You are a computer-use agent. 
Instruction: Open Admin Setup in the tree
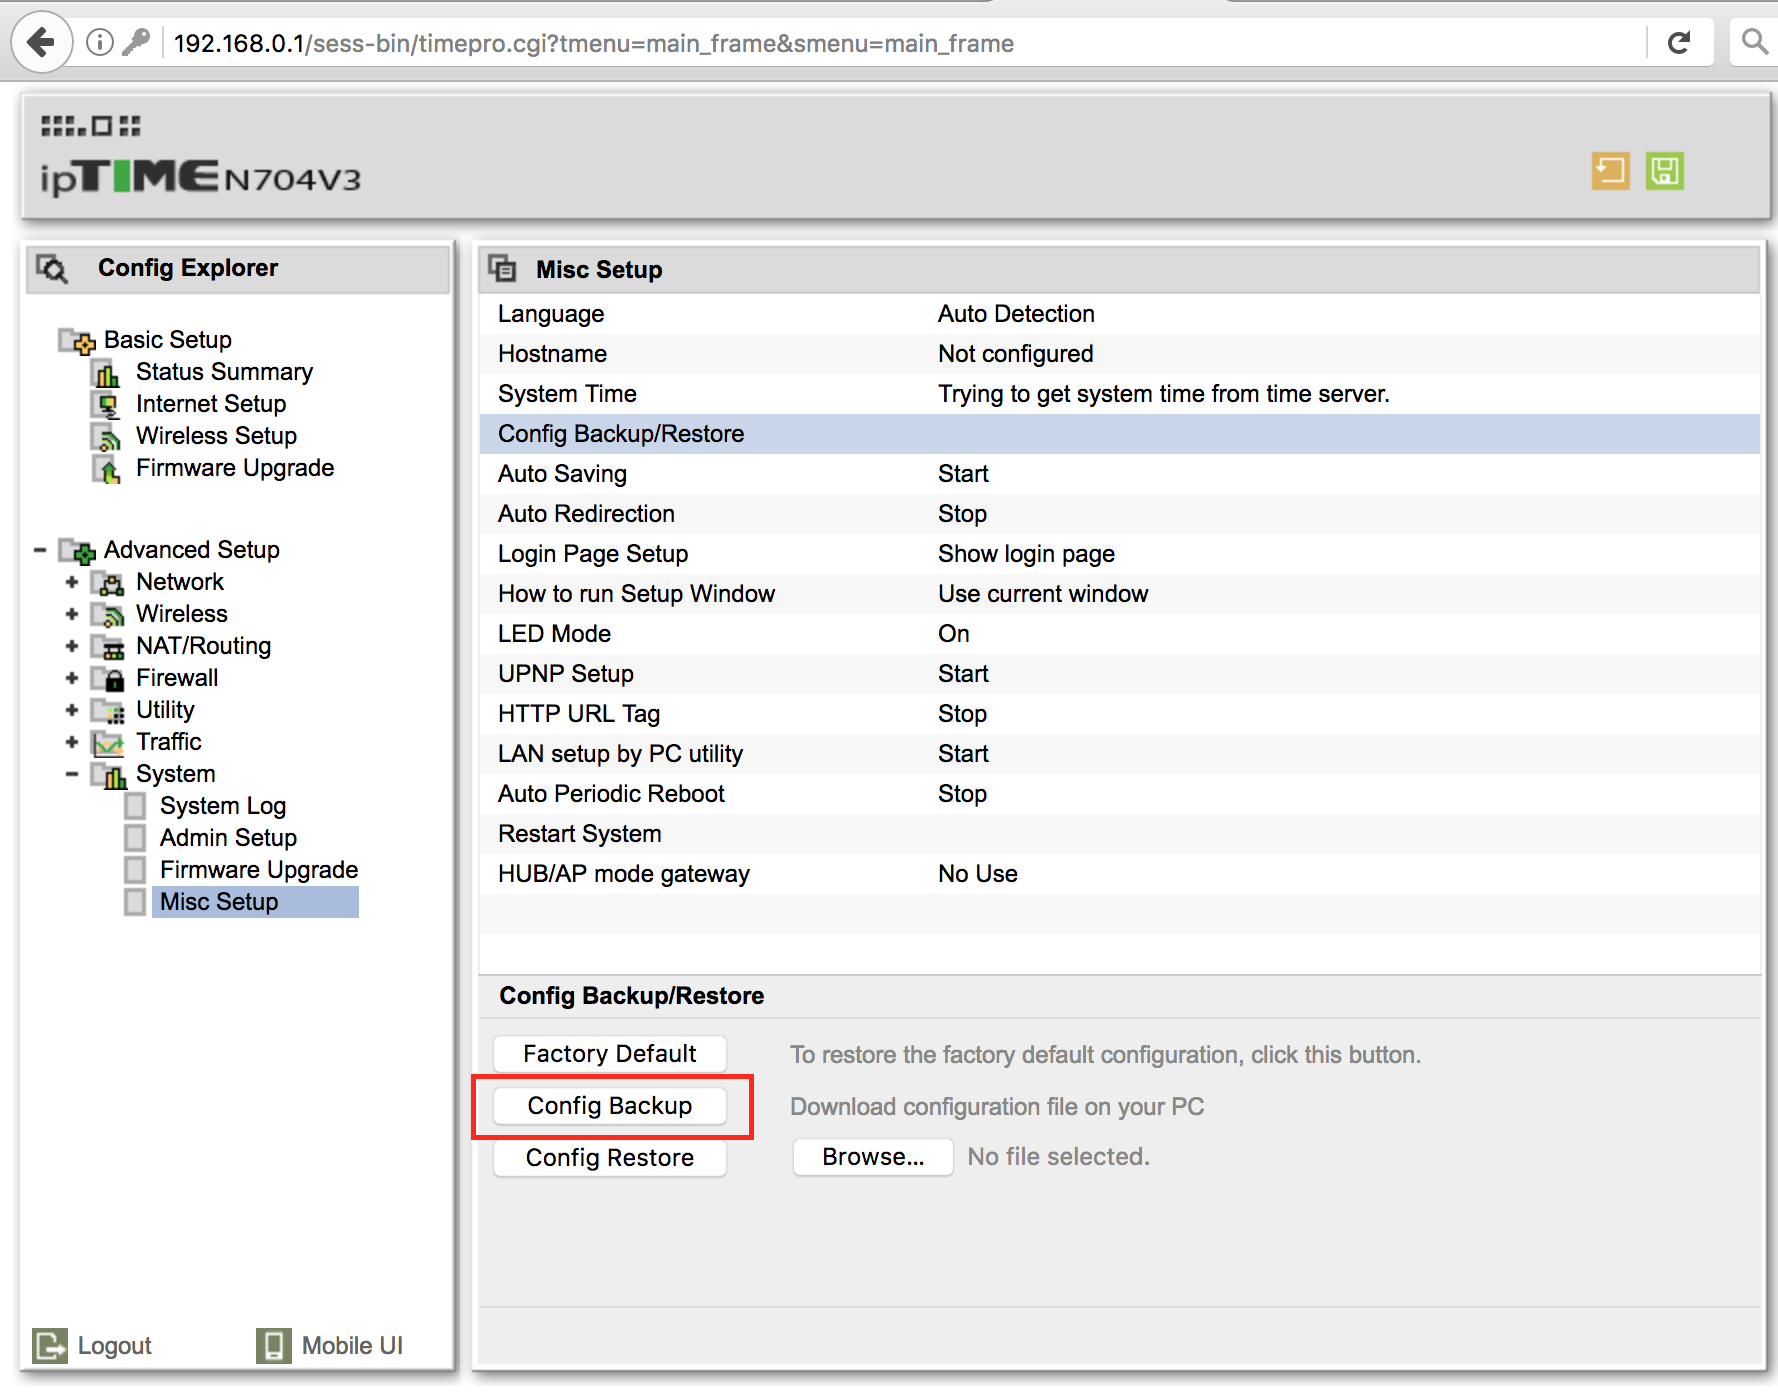tap(228, 838)
